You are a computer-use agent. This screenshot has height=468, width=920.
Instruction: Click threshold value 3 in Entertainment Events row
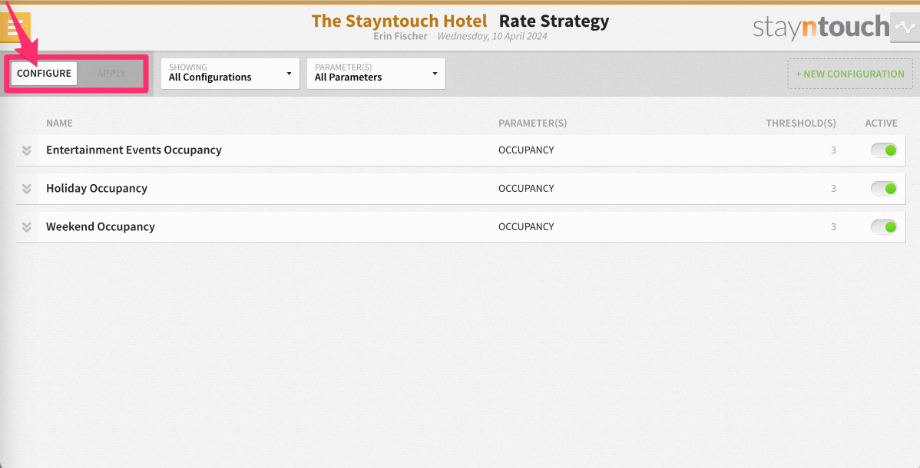click(833, 150)
